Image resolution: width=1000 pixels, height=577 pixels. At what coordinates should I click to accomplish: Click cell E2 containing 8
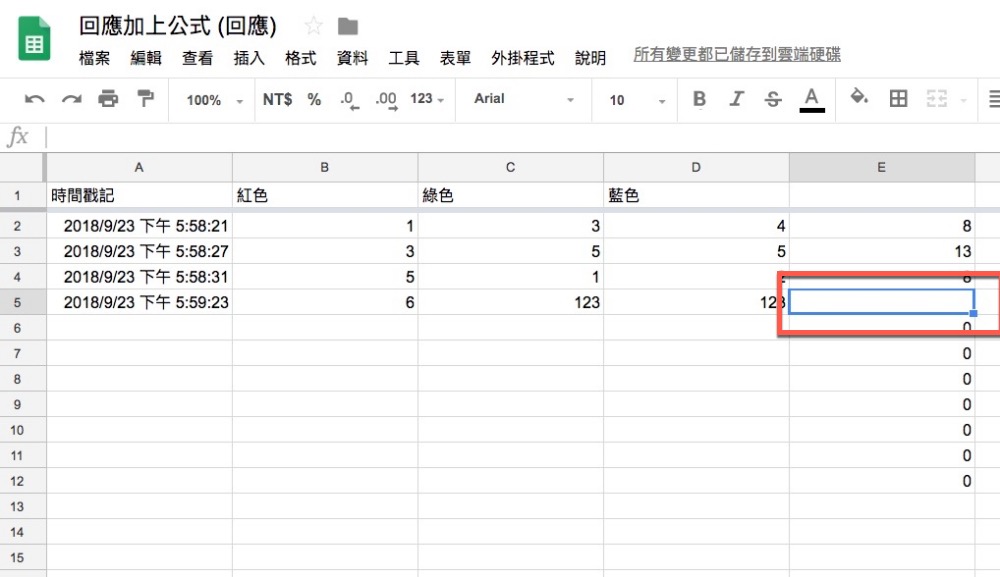[881, 226]
